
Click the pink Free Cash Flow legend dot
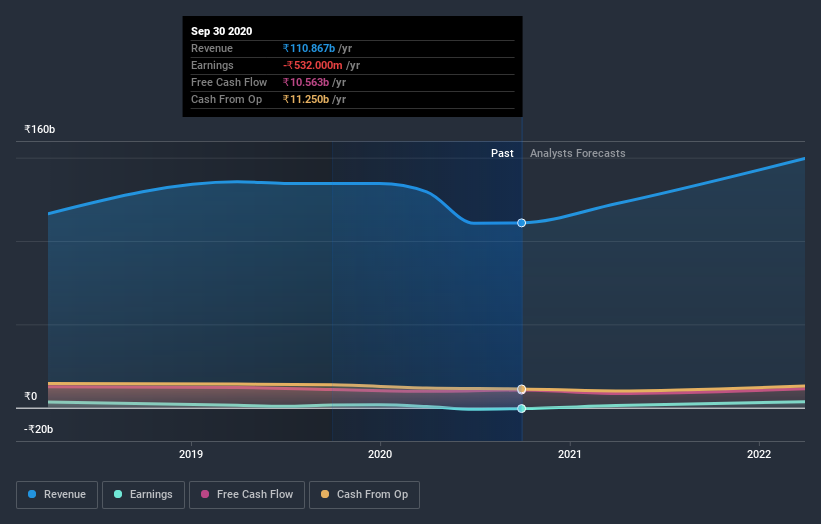(205, 494)
